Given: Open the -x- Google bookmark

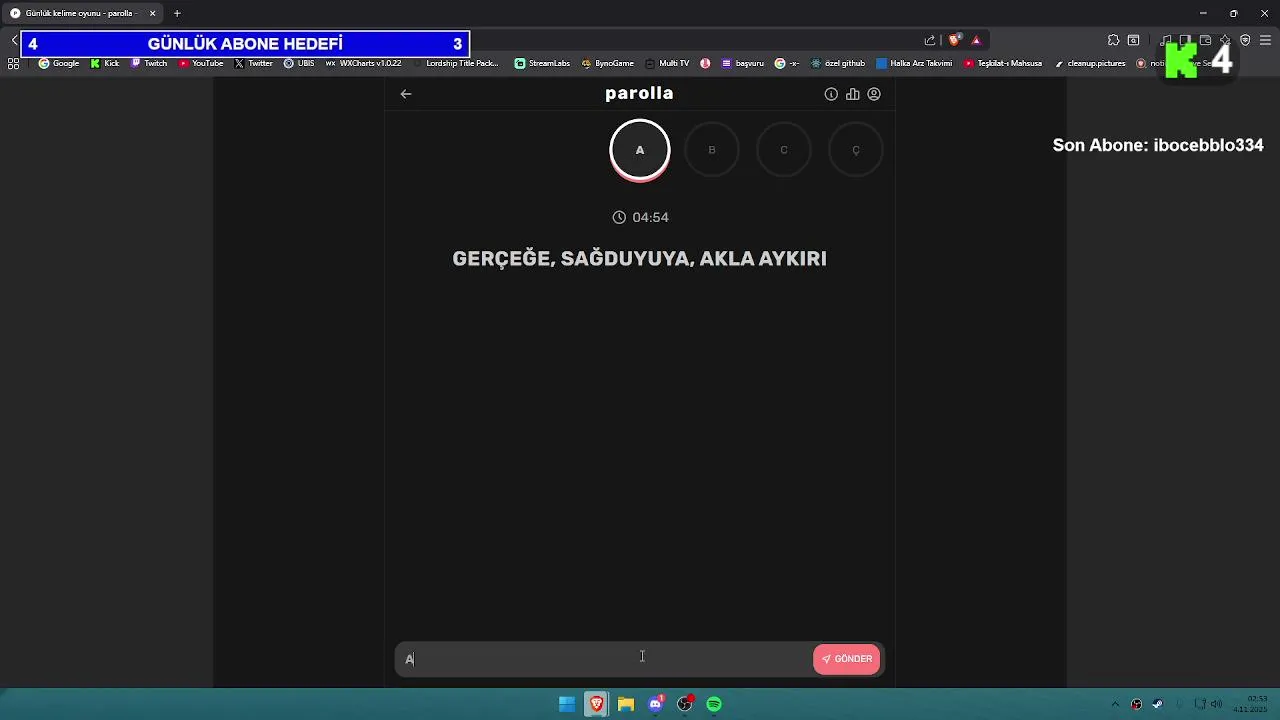Looking at the screenshot, I should [x=787, y=63].
